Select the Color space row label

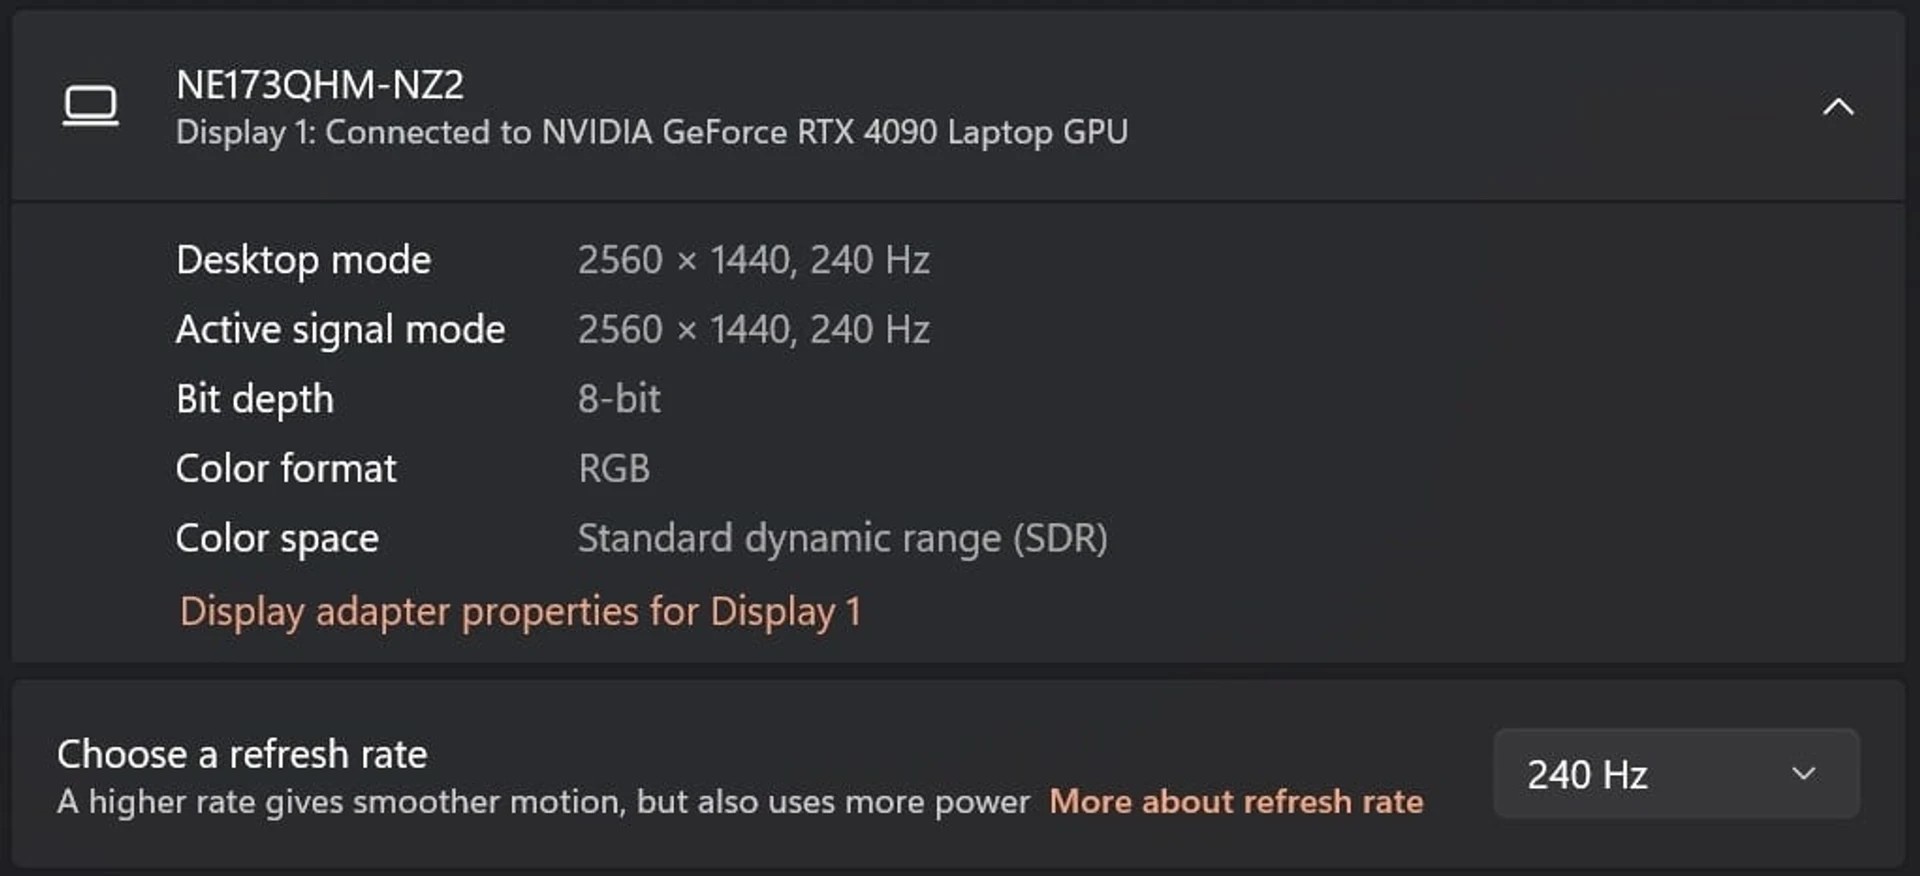click(277, 538)
